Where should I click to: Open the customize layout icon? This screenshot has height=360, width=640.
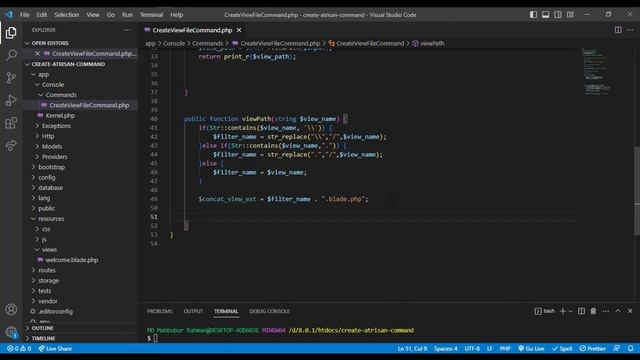(x=570, y=15)
